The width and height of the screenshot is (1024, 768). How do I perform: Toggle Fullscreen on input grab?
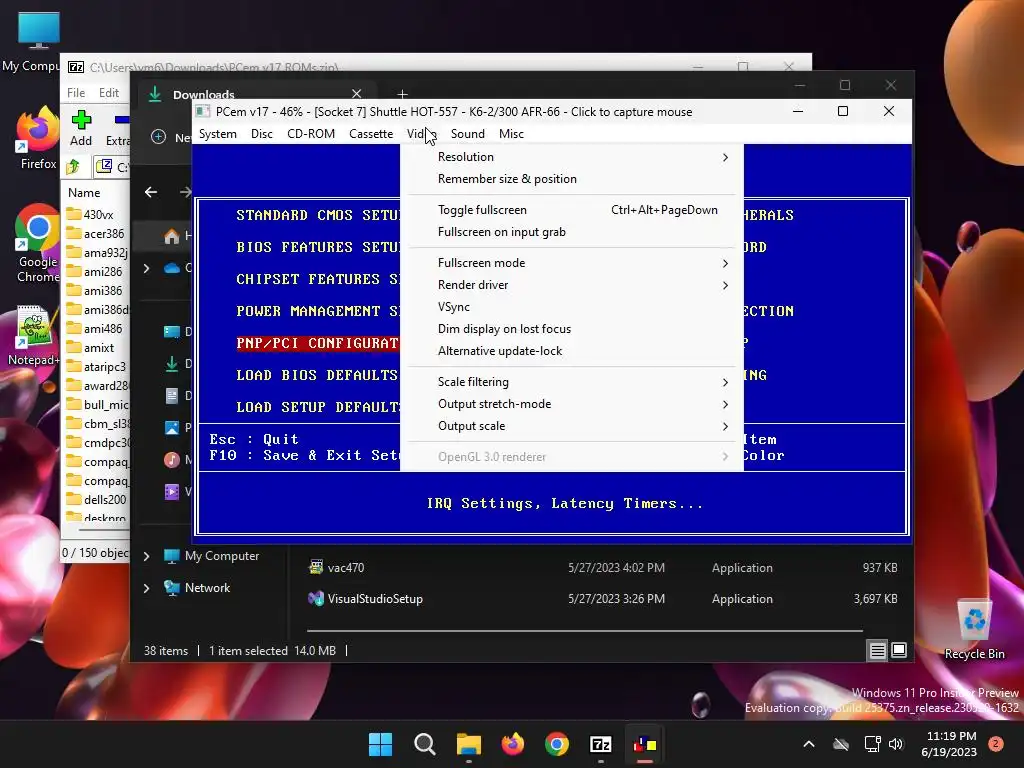pyautogui.click(x=571, y=232)
